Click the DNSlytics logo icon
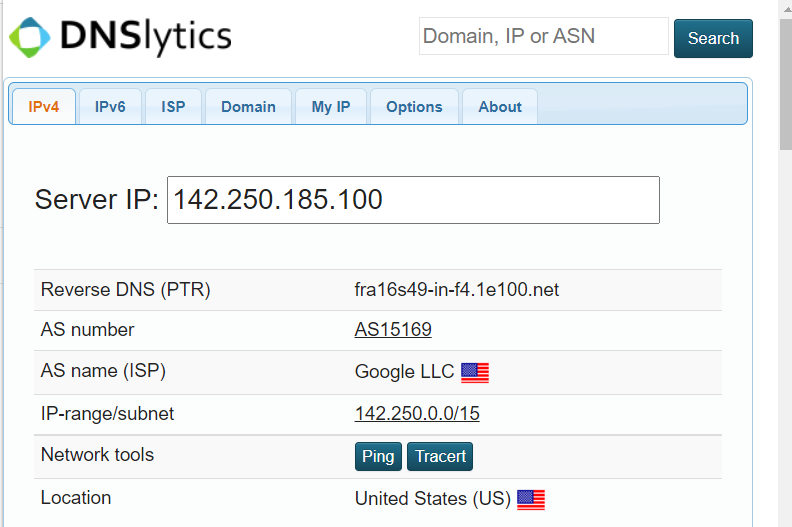 (30, 37)
